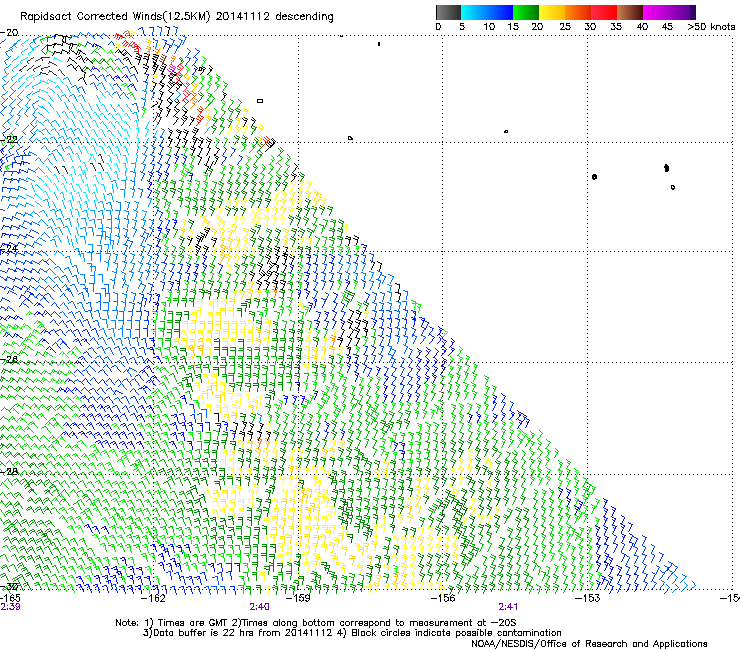Click the purple 2:39 time stamp
Screen dimensions: 740x650
click(10, 607)
